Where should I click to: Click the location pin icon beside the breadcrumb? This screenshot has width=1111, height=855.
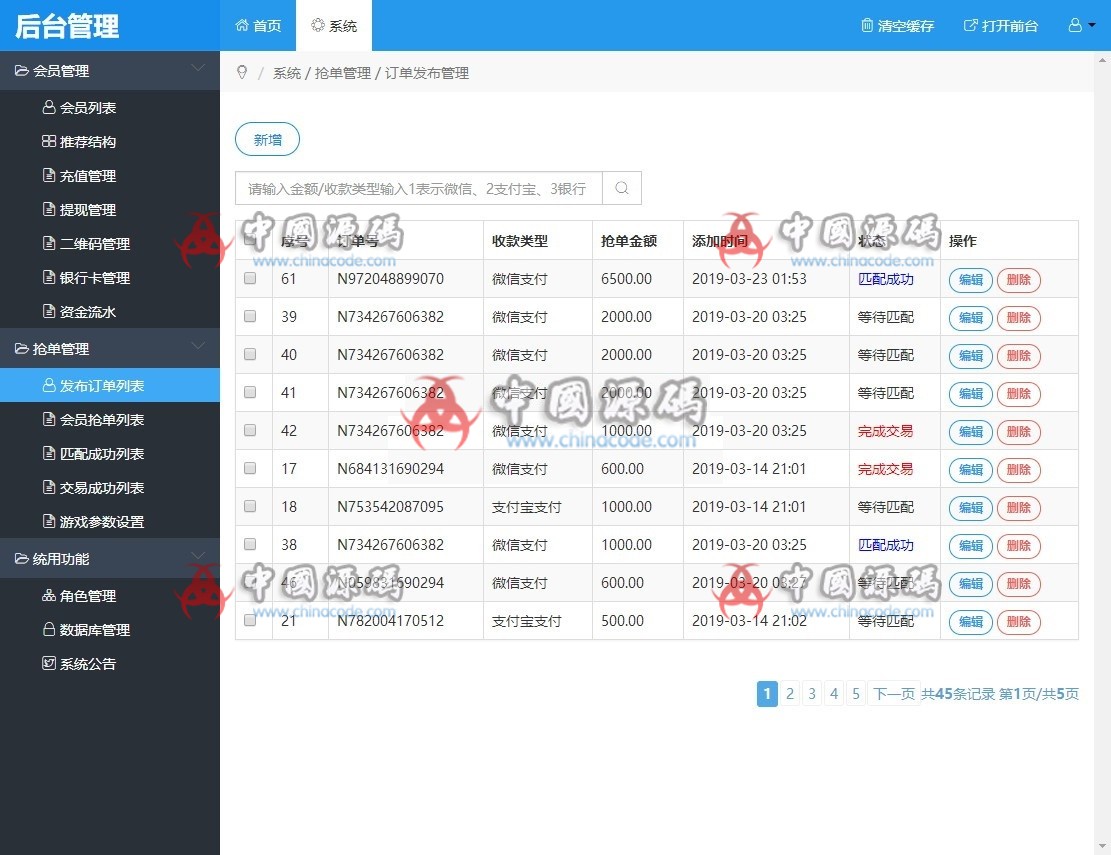(x=240, y=72)
